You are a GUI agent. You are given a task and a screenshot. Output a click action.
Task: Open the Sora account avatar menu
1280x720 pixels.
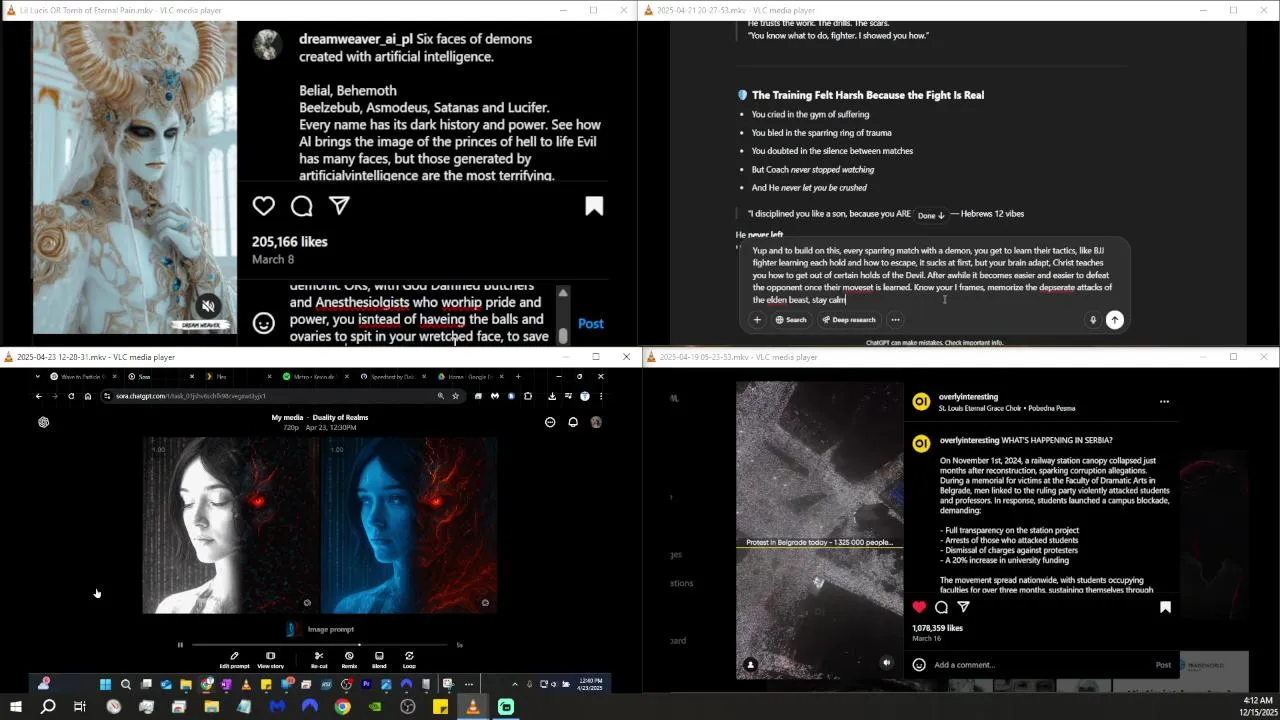tap(596, 422)
